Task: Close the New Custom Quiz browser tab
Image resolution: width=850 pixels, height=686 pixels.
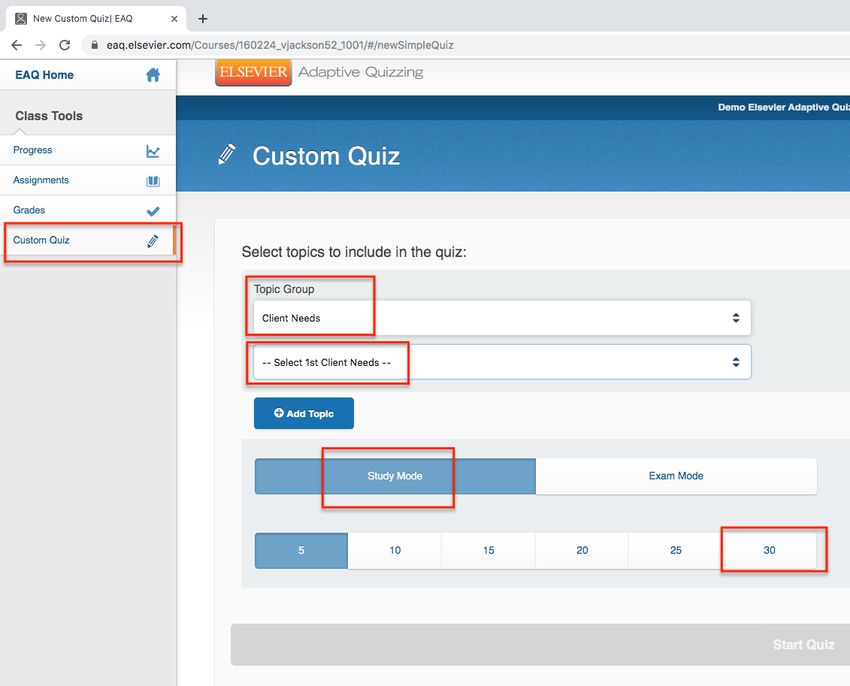Action: pos(174,19)
